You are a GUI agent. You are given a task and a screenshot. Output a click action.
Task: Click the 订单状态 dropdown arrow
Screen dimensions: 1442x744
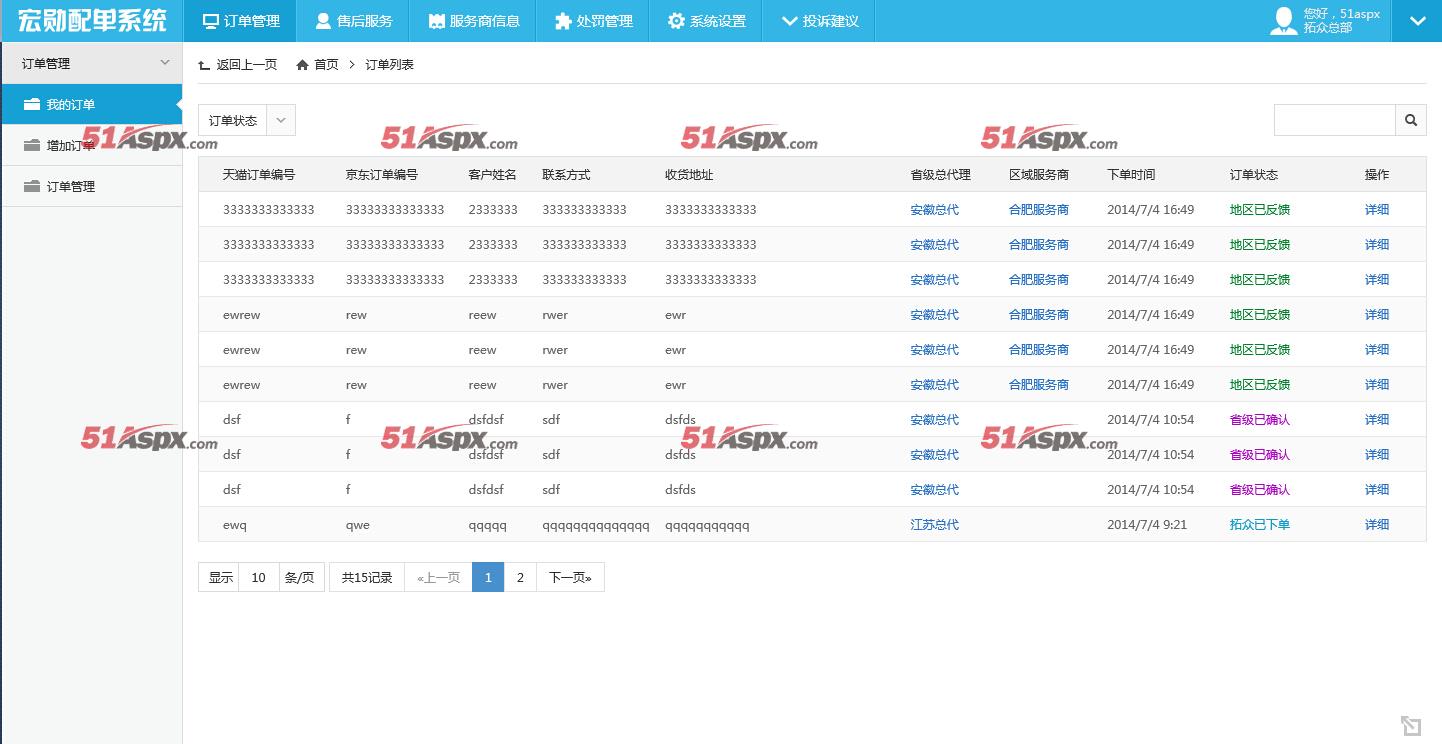coord(281,120)
